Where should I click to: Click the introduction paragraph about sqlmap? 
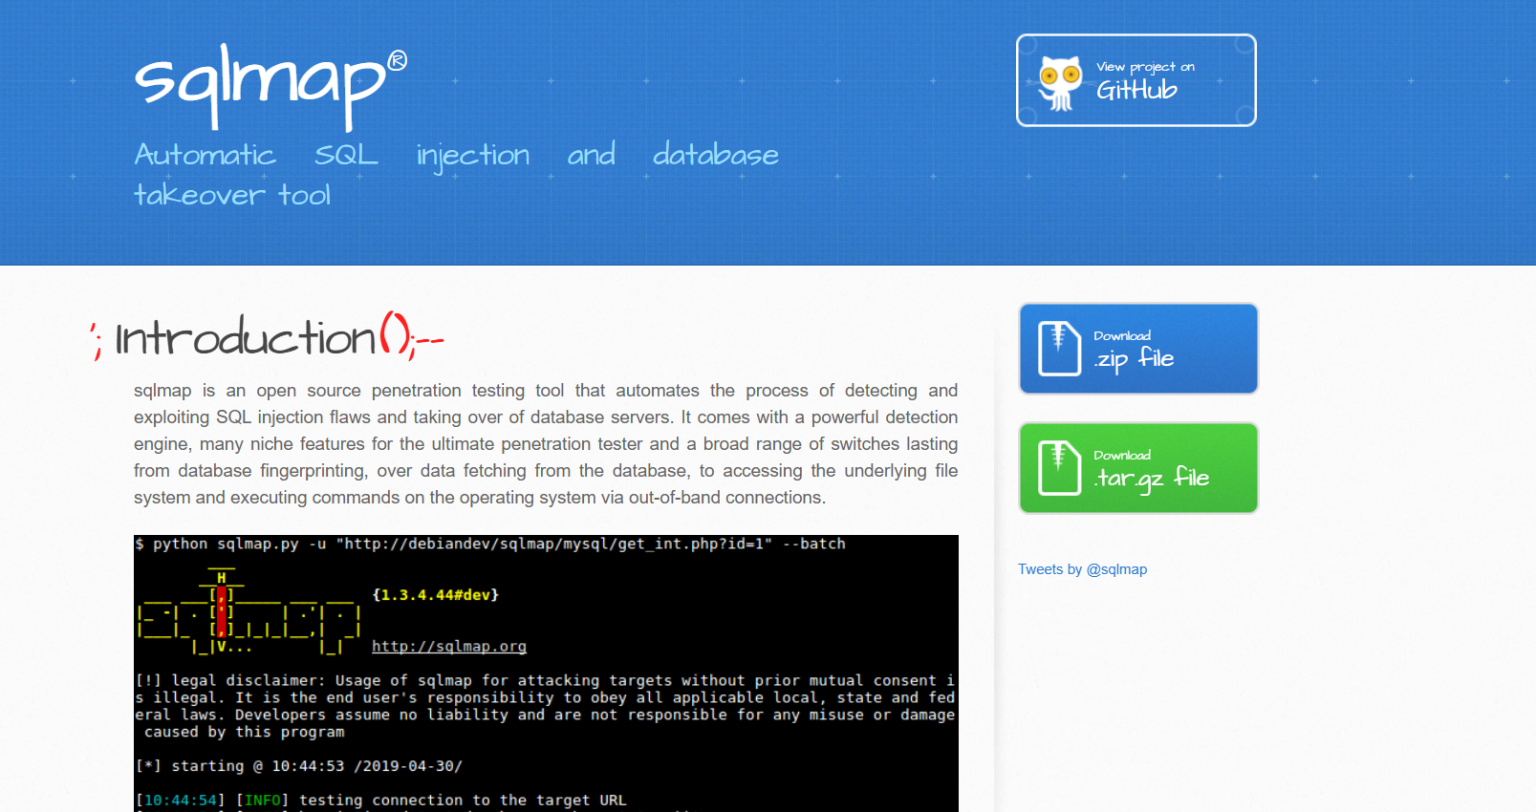546,443
